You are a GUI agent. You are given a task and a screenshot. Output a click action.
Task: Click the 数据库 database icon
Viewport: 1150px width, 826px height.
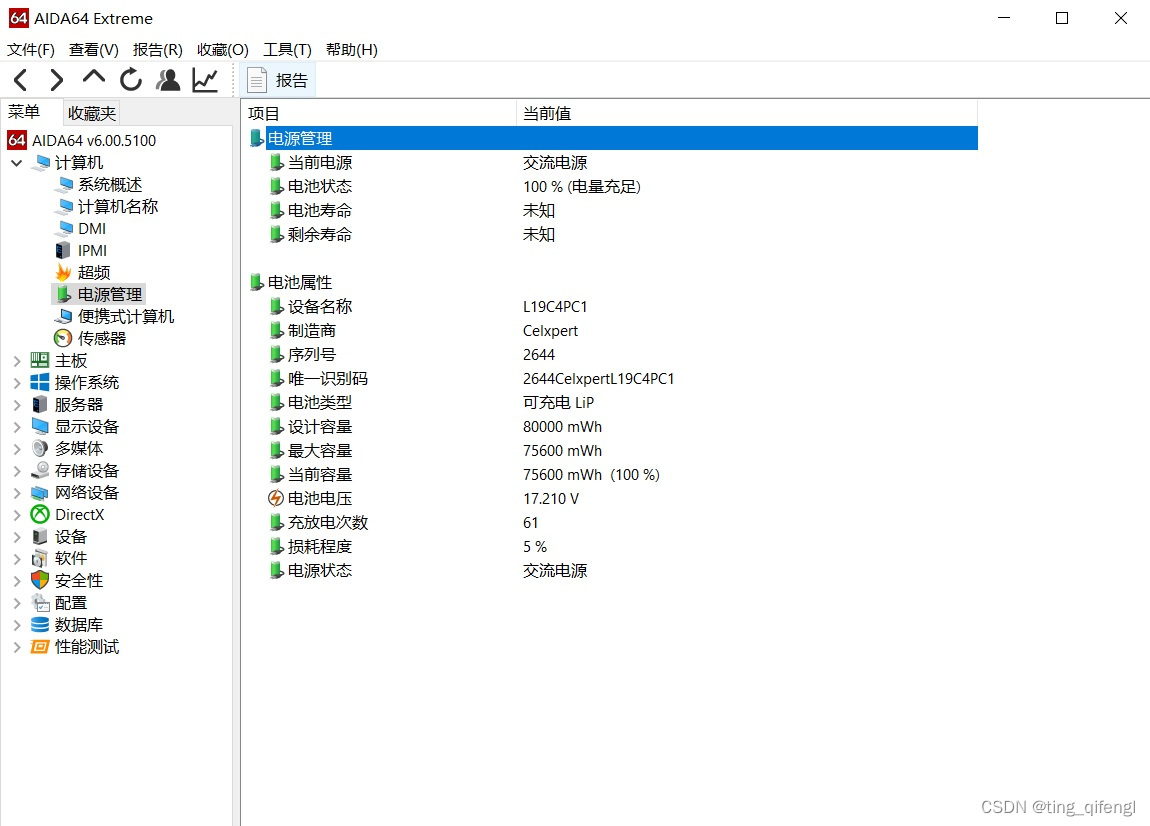pos(40,624)
